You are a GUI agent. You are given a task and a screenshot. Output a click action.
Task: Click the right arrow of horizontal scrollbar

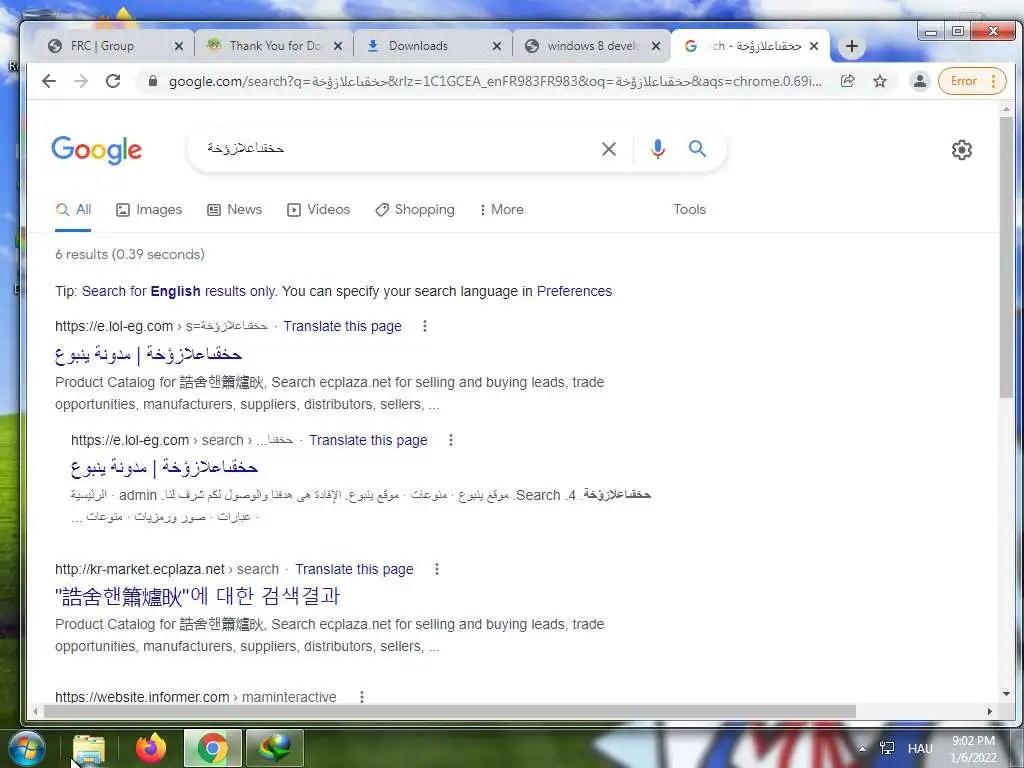(989, 711)
